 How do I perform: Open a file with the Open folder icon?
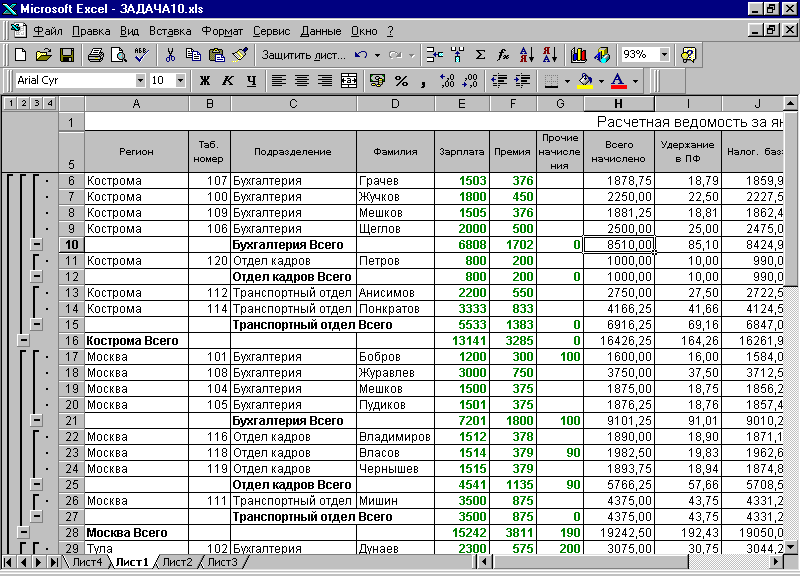[x=44, y=55]
